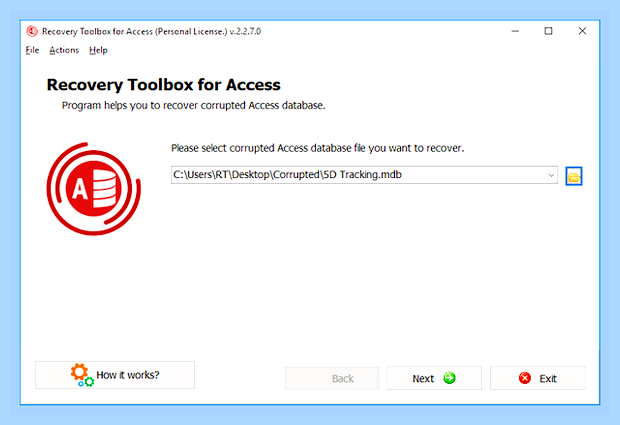Click the 'Program helps you to recover' subtitle
The width and height of the screenshot is (620, 425).
click(193, 106)
